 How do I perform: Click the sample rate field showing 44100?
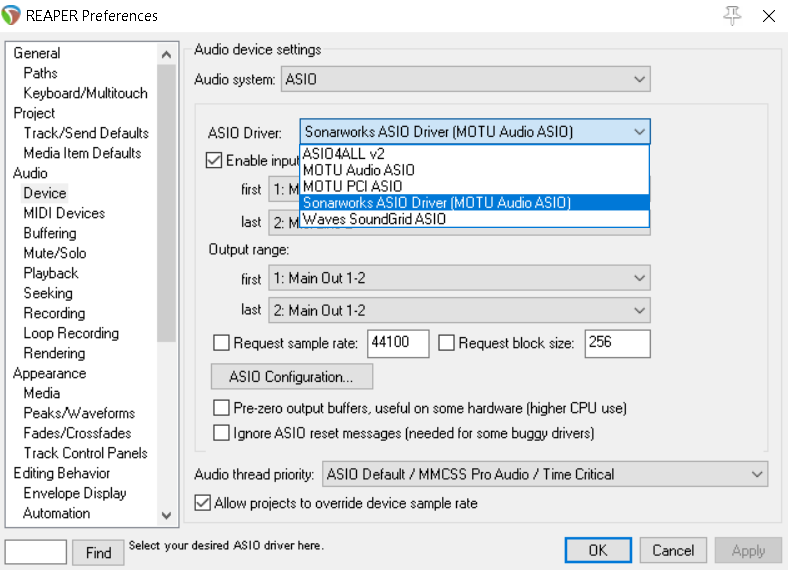[398, 343]
